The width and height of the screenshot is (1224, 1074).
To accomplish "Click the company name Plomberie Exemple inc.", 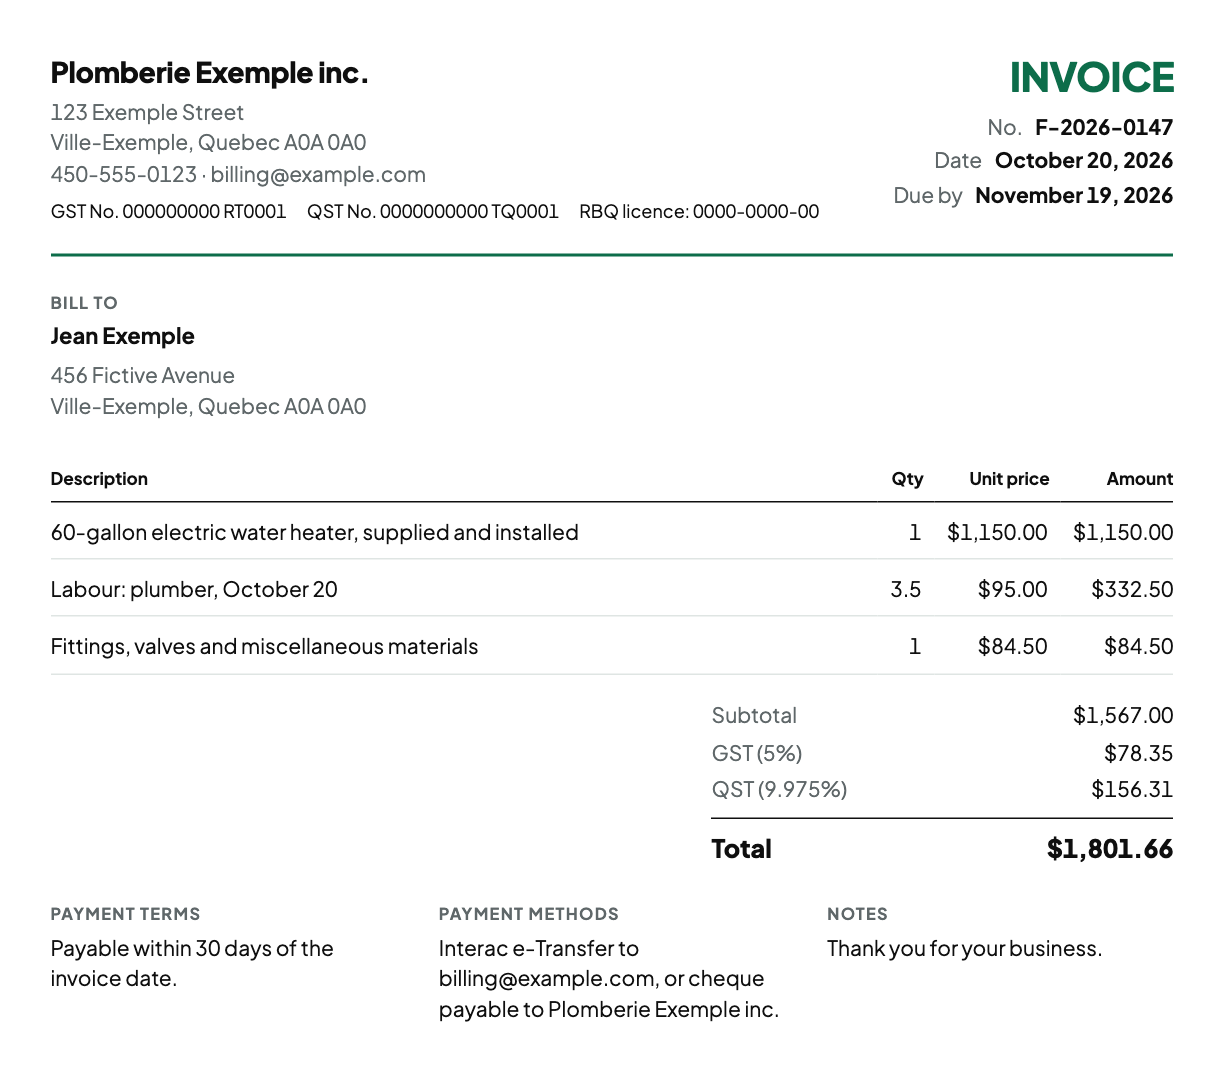I will click(x=209, y=73).
